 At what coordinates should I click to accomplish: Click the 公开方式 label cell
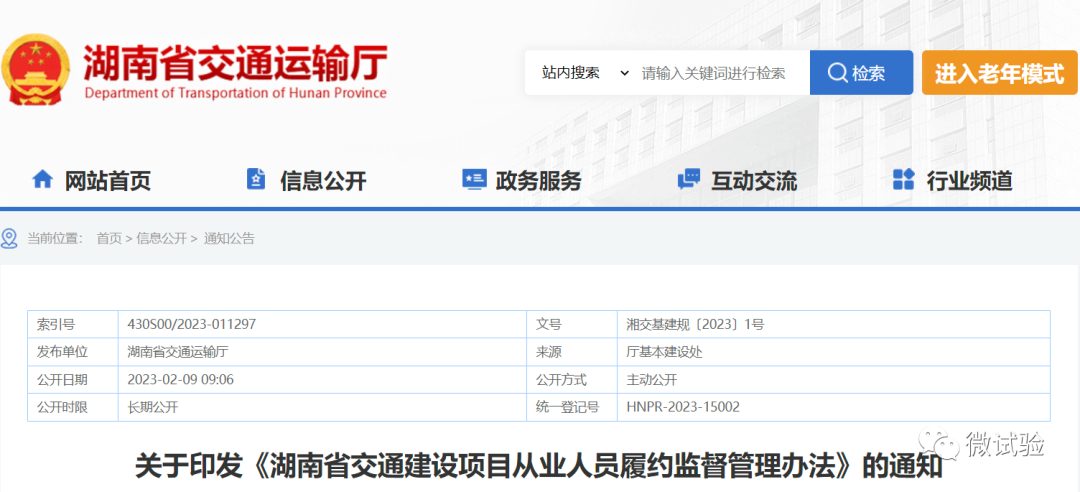[571, 380]
